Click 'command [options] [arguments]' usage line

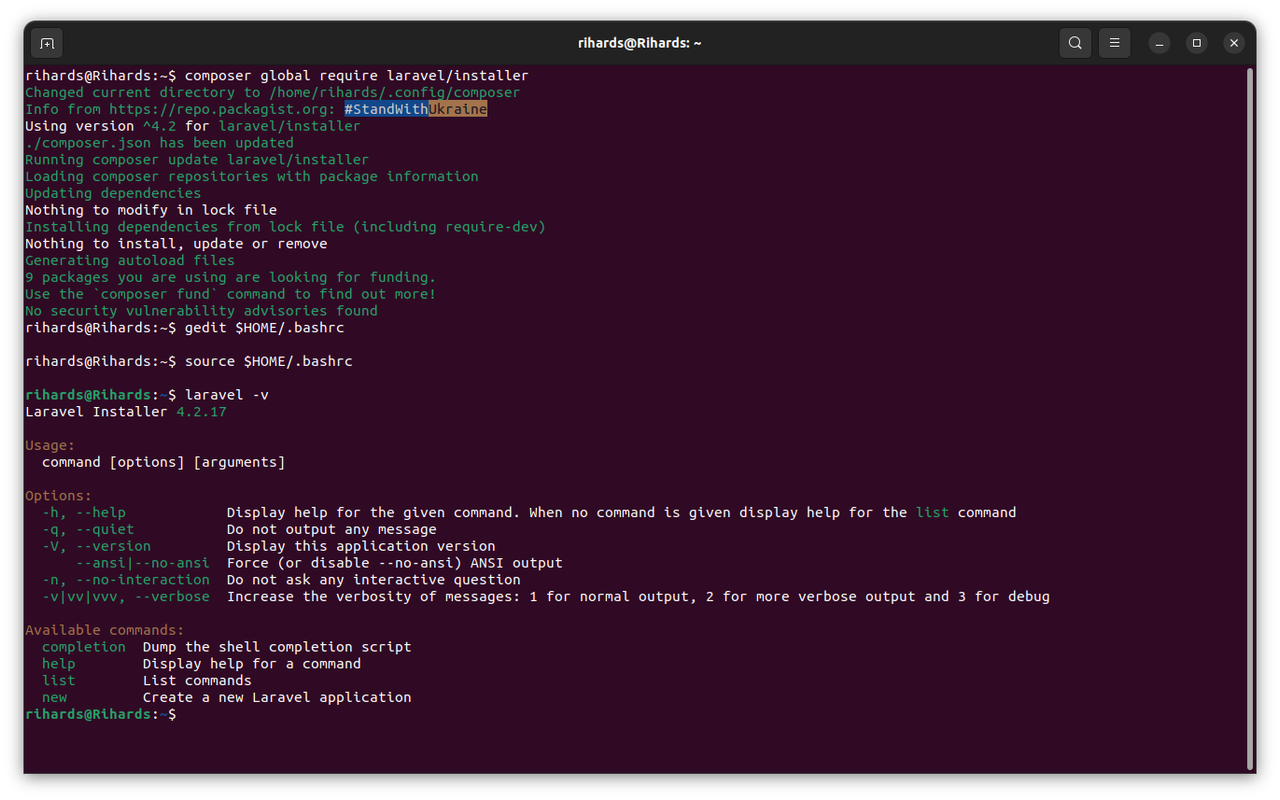[164, 462]
